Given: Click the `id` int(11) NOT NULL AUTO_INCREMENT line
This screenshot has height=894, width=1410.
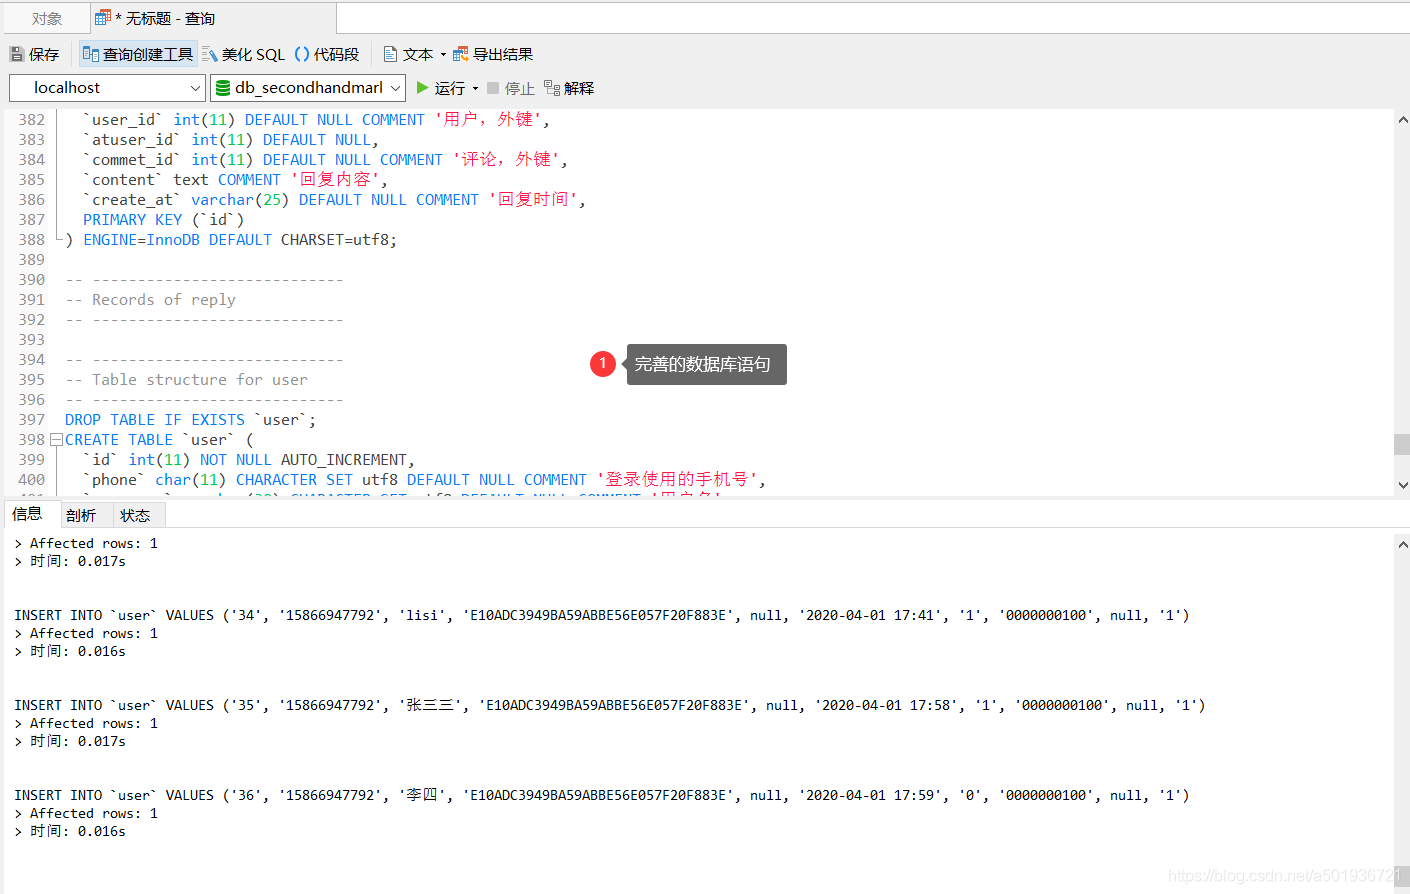Looking at the screenshot, I should pos(249,460).
